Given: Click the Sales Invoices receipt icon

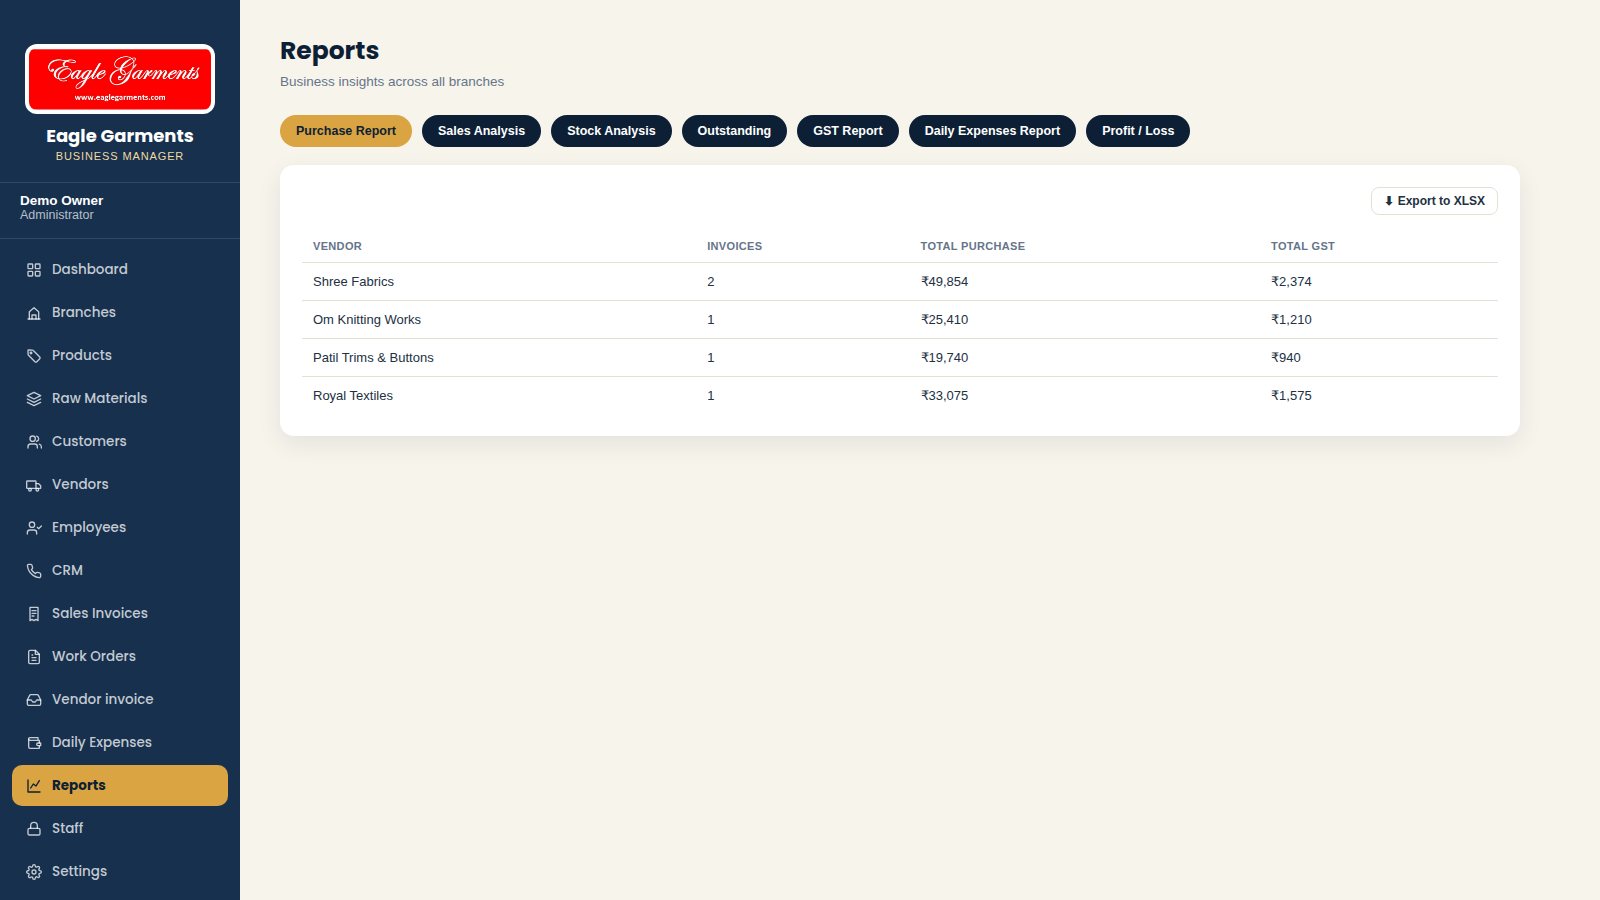Looking at the screenshot, I should click(34, 614).
